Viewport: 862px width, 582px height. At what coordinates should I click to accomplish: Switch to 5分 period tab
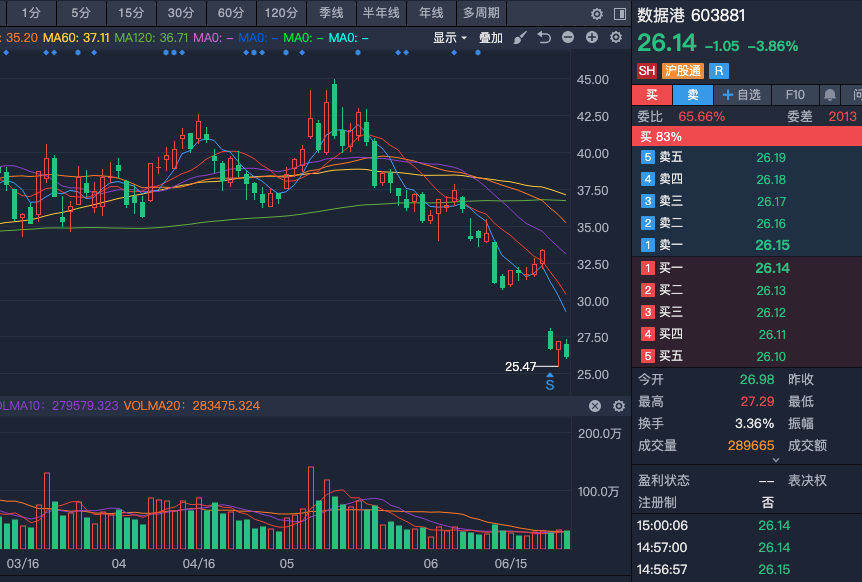pyautogui.click(x=81, y=13)
